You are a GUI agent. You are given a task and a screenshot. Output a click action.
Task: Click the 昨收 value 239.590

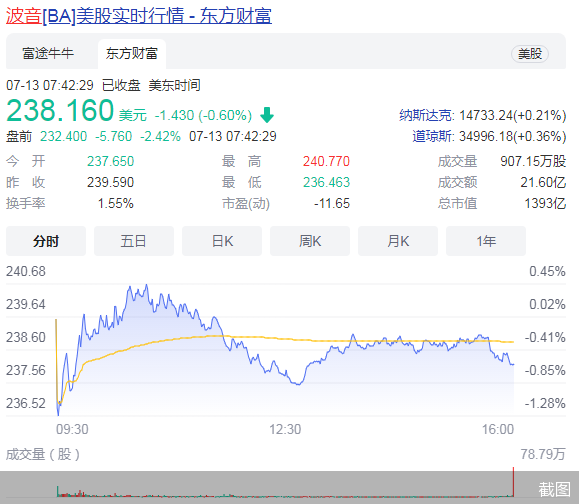pyautogui.click(x=110, y=182)
